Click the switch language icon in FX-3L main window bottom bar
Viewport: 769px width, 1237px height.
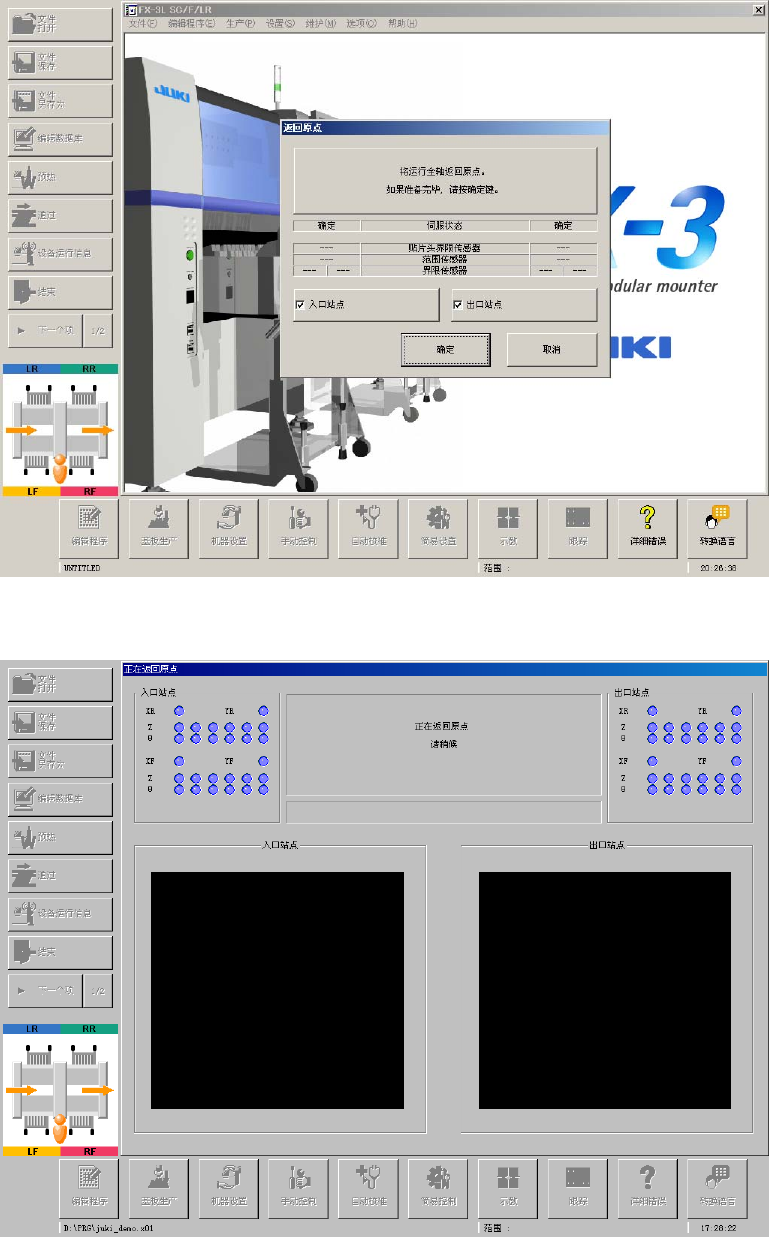(x=717, y=531)
